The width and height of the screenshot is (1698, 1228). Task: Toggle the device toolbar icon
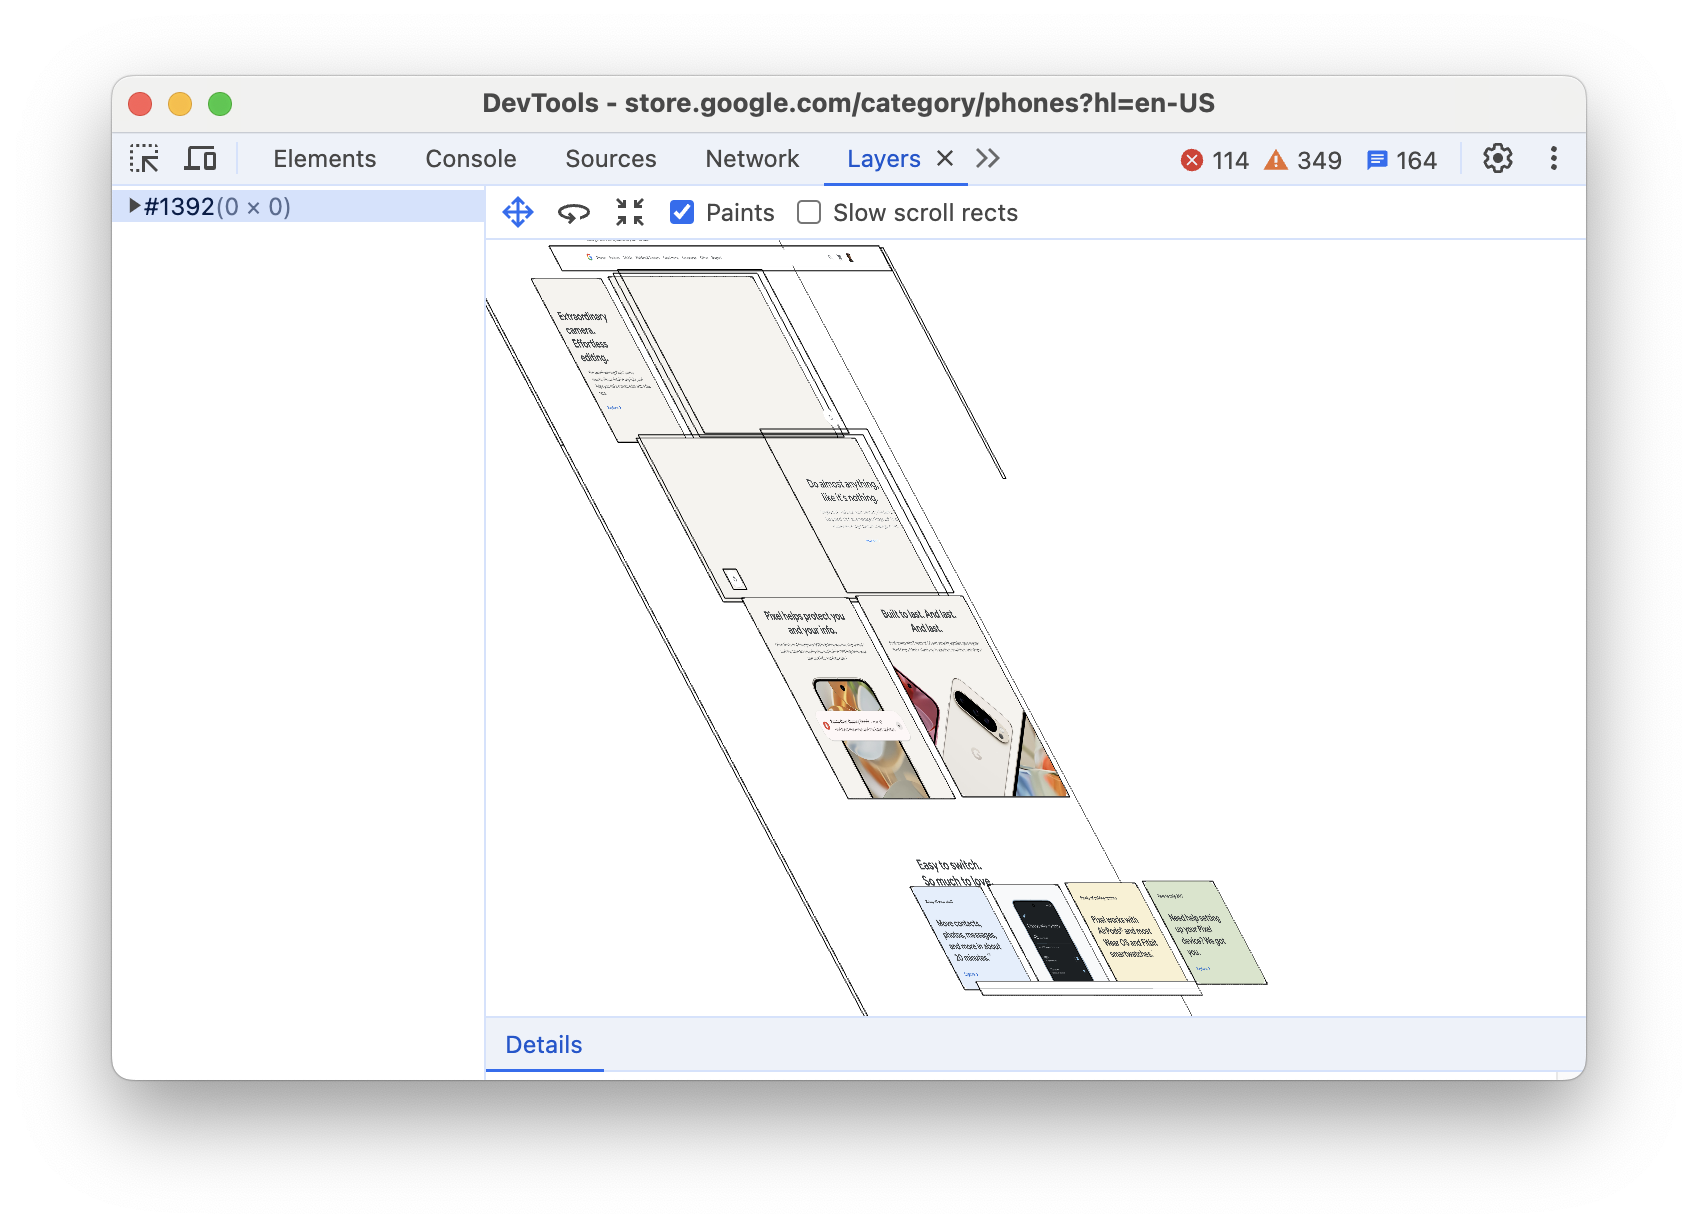click(x=200, y=158)
